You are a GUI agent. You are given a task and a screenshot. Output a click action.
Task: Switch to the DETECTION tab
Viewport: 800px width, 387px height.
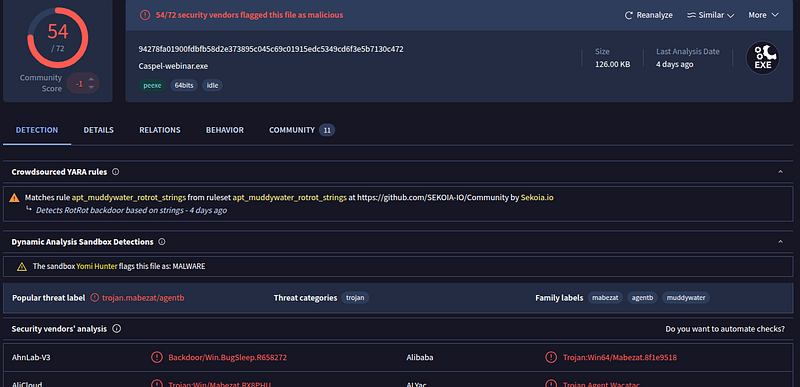[37, 130]
